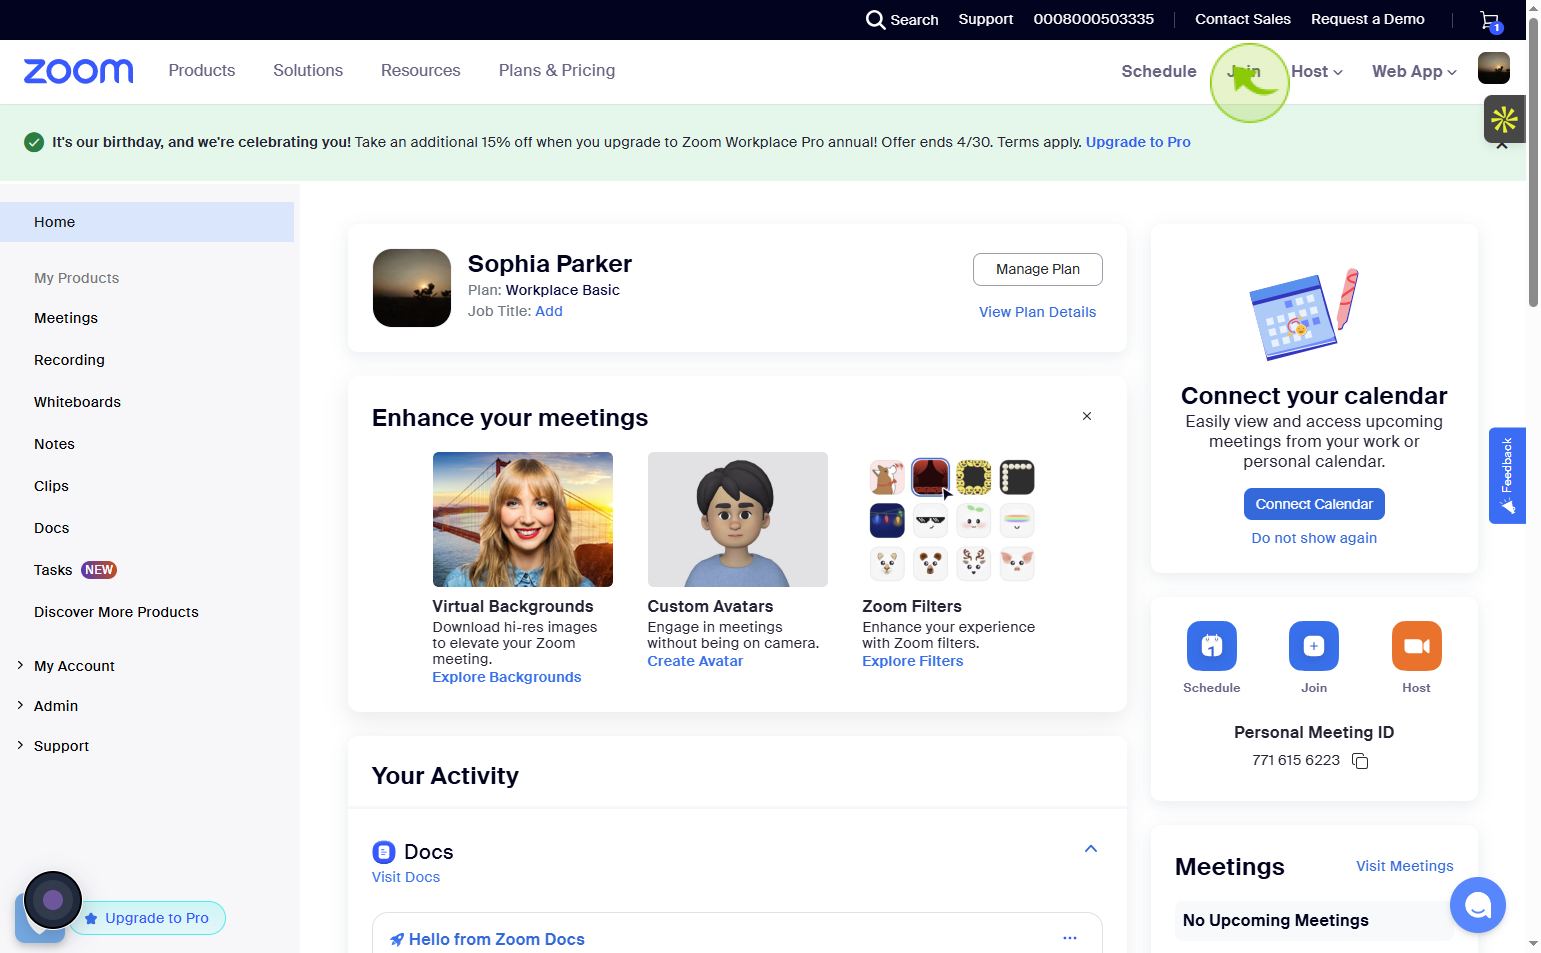Click the Custom Avatars image
This screenshot has width=1541, height=953.
pos(738,519)
